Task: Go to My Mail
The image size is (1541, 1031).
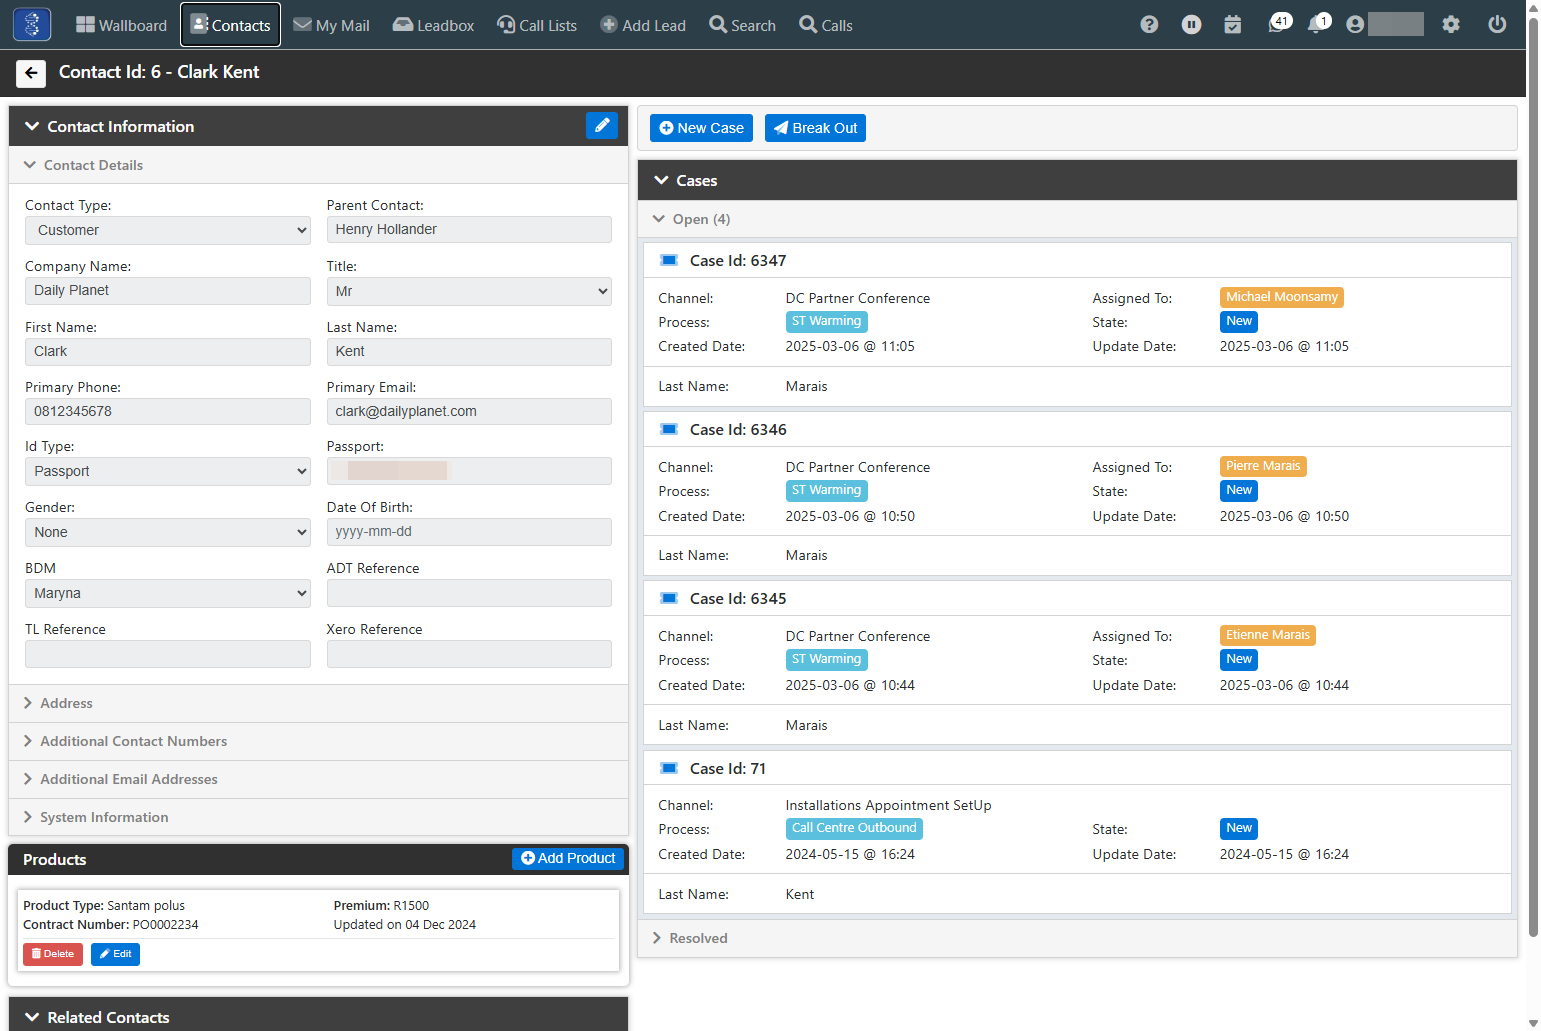Action: tap(331, 25)
